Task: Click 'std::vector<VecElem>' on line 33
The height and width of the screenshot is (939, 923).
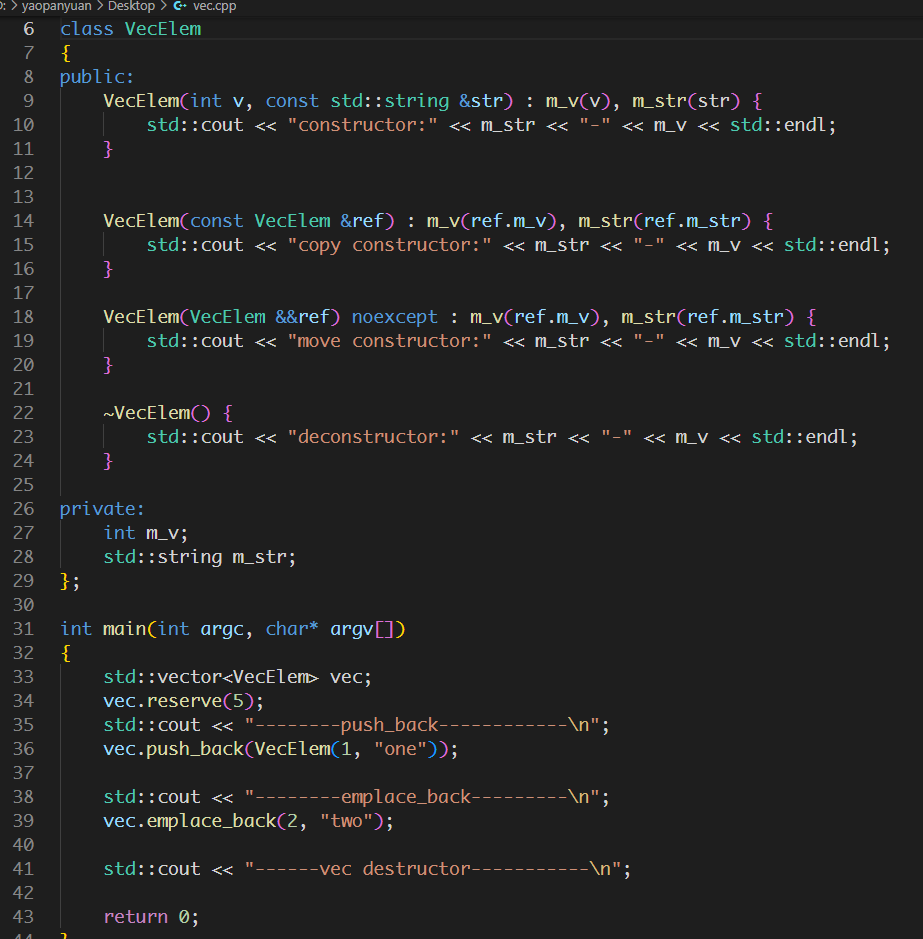Action: [x=211, y=677]
